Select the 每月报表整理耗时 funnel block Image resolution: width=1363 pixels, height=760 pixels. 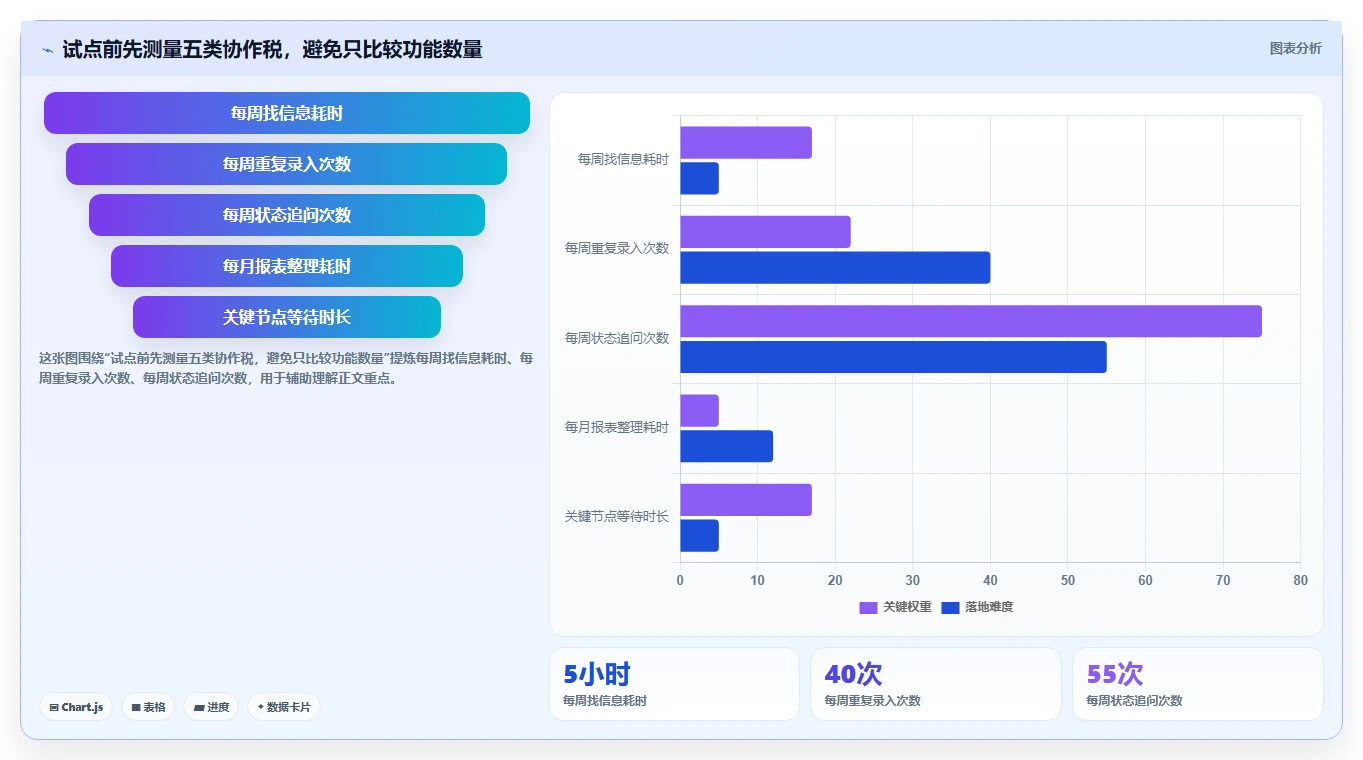(287, 266)
